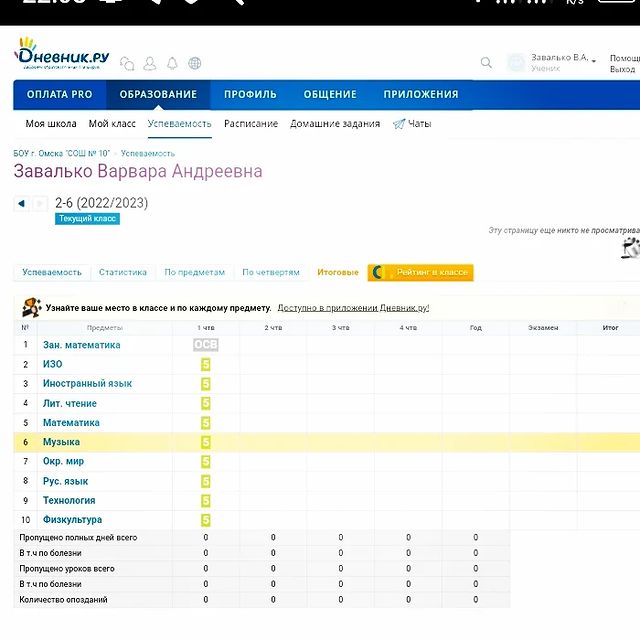This screenshot has height=640, width=640.
Task: Go to previous class with left arrow
Action: click(21, 203)
